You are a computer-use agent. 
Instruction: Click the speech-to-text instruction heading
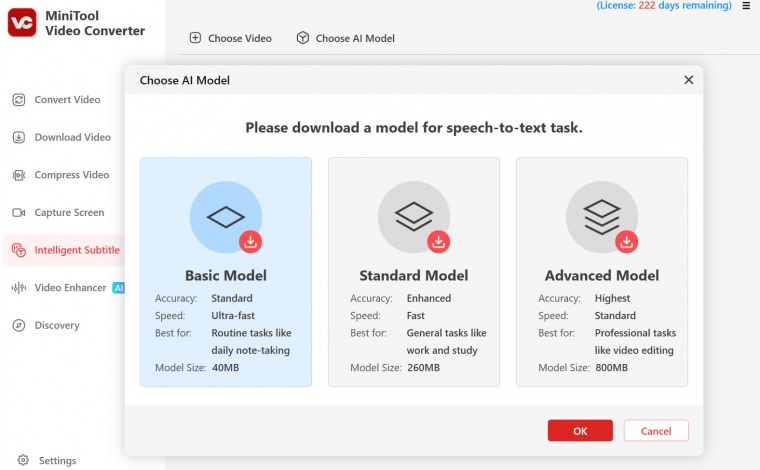coord(414,128)
